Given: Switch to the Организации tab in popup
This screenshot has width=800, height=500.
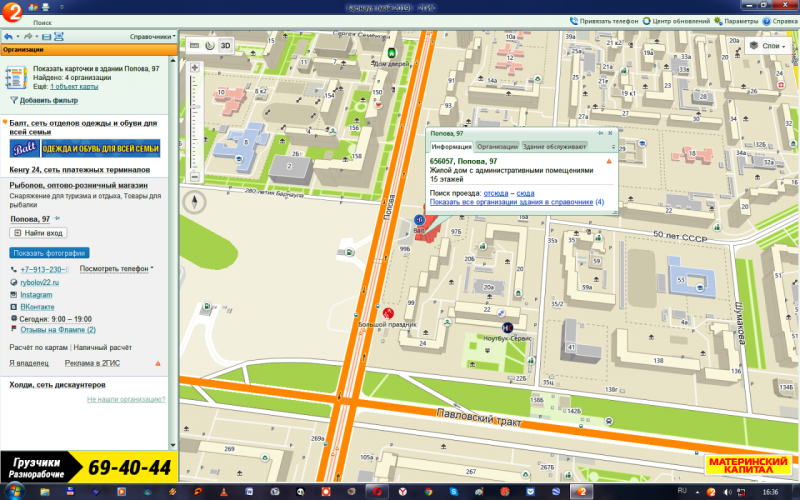Looking at the screenshot, I should [x=496, y=146].
